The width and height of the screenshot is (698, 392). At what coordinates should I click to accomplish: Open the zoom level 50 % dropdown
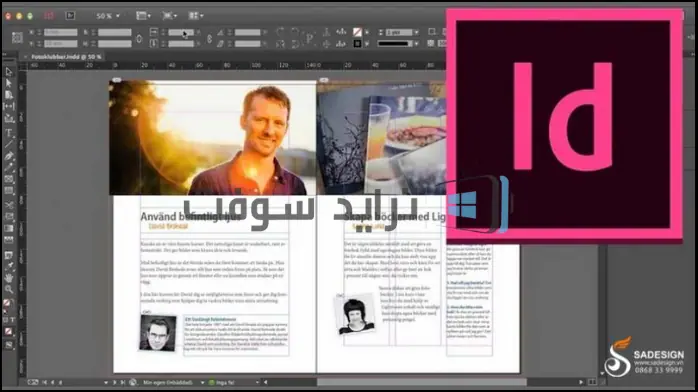click(108, 16)
